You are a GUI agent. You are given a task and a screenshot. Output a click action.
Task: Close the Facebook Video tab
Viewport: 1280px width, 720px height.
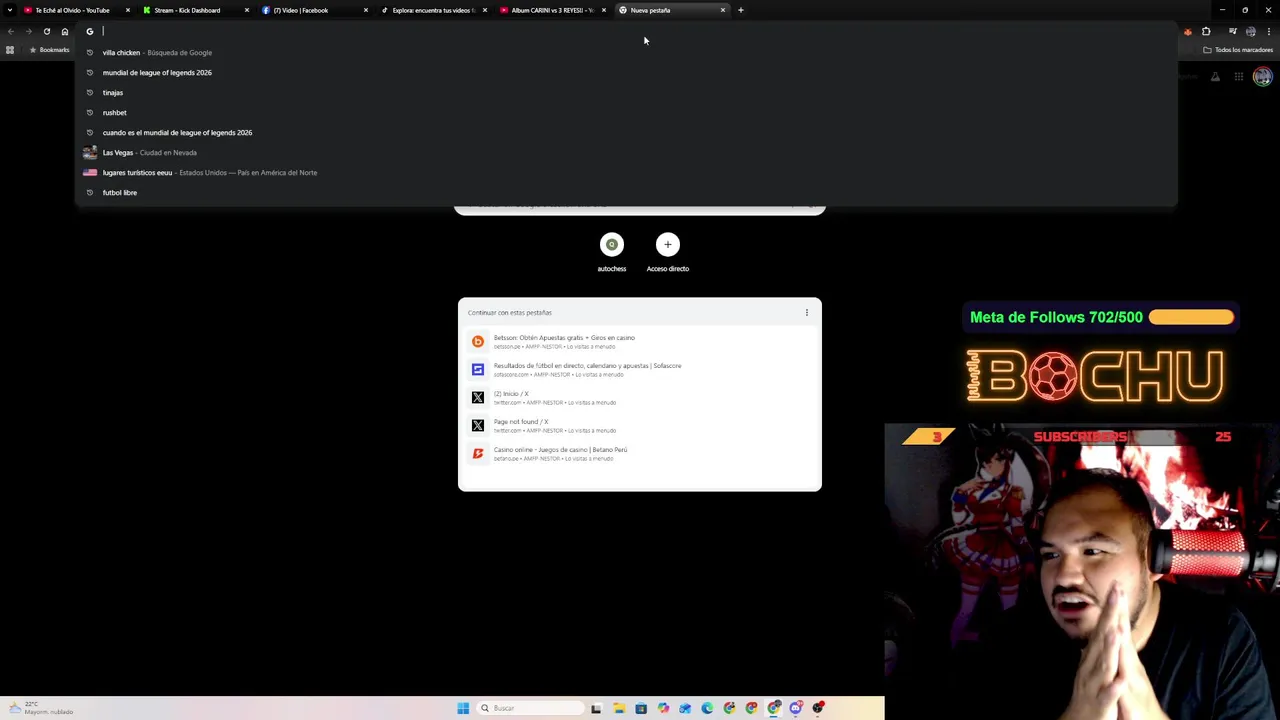pos(366,10)
